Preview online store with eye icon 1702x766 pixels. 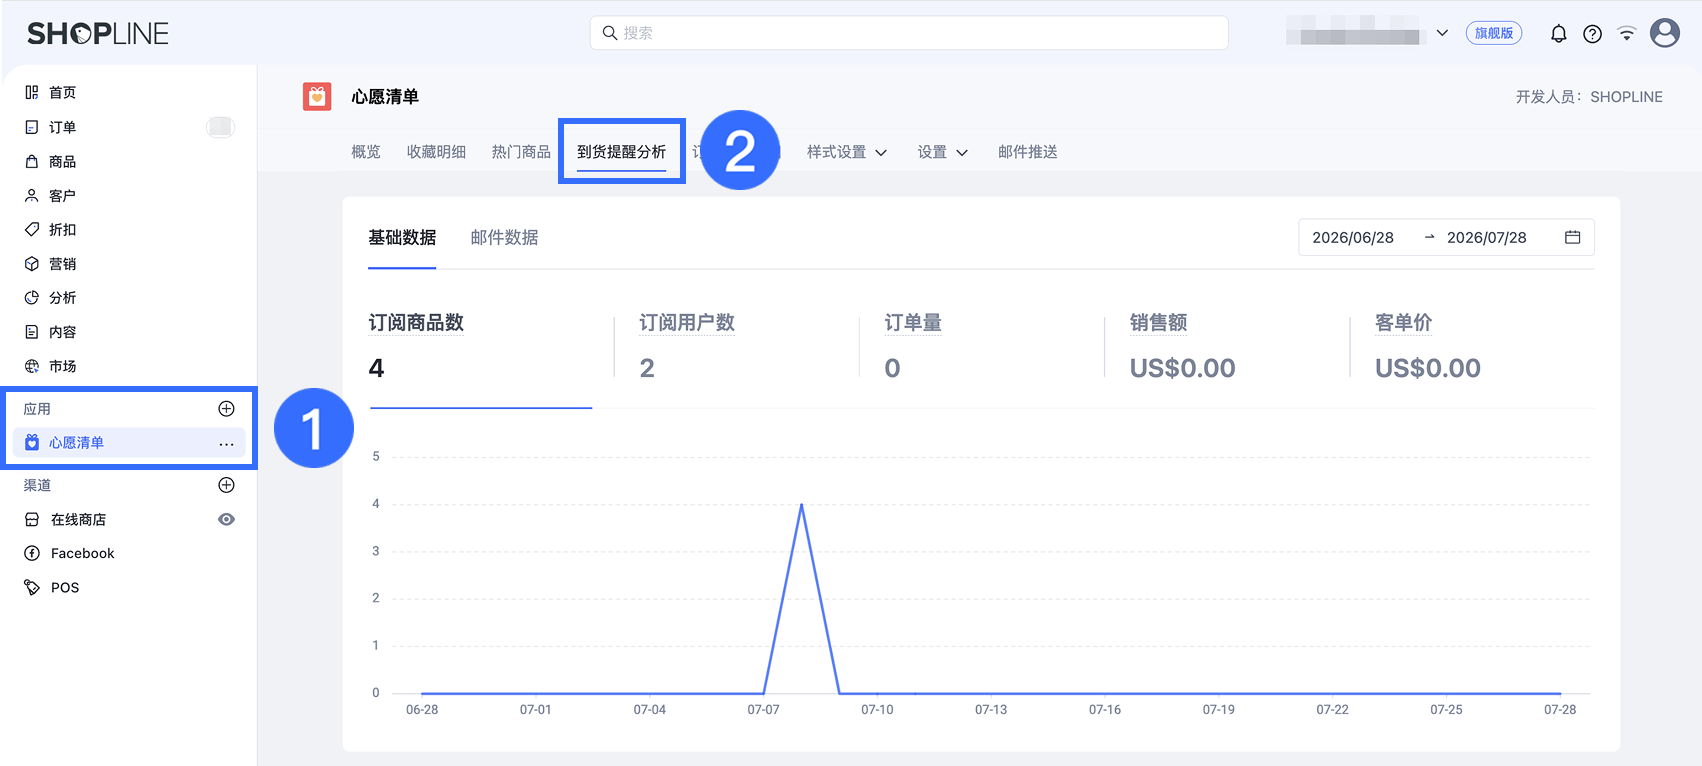(x=227, y=519)
